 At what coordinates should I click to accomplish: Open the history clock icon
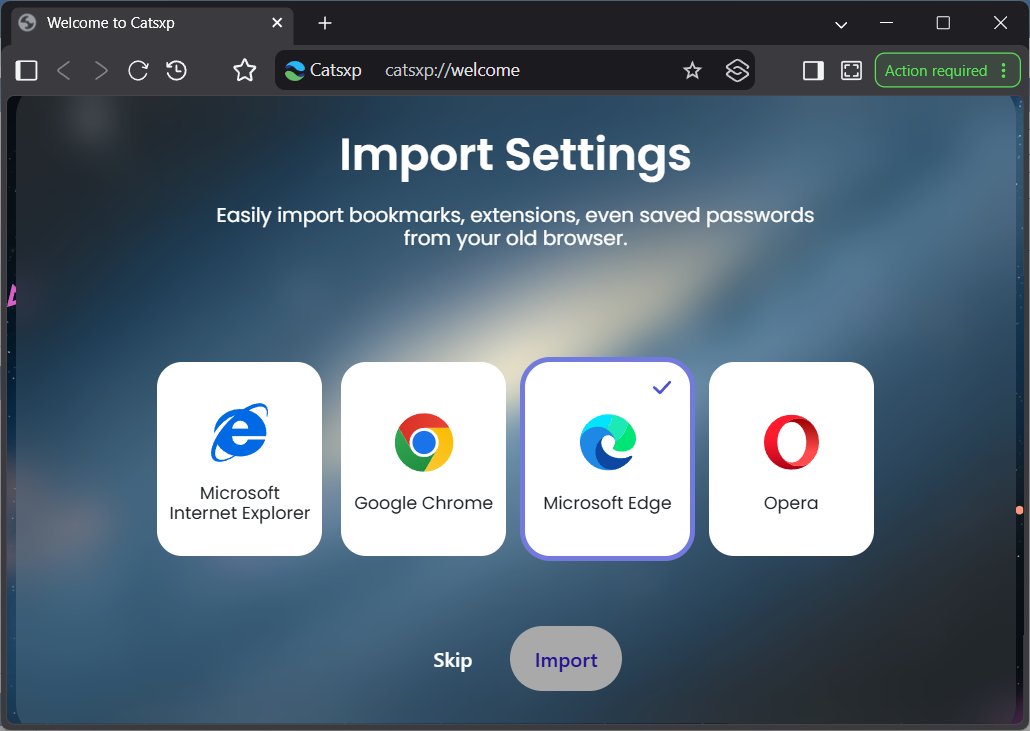pos(176,70)
